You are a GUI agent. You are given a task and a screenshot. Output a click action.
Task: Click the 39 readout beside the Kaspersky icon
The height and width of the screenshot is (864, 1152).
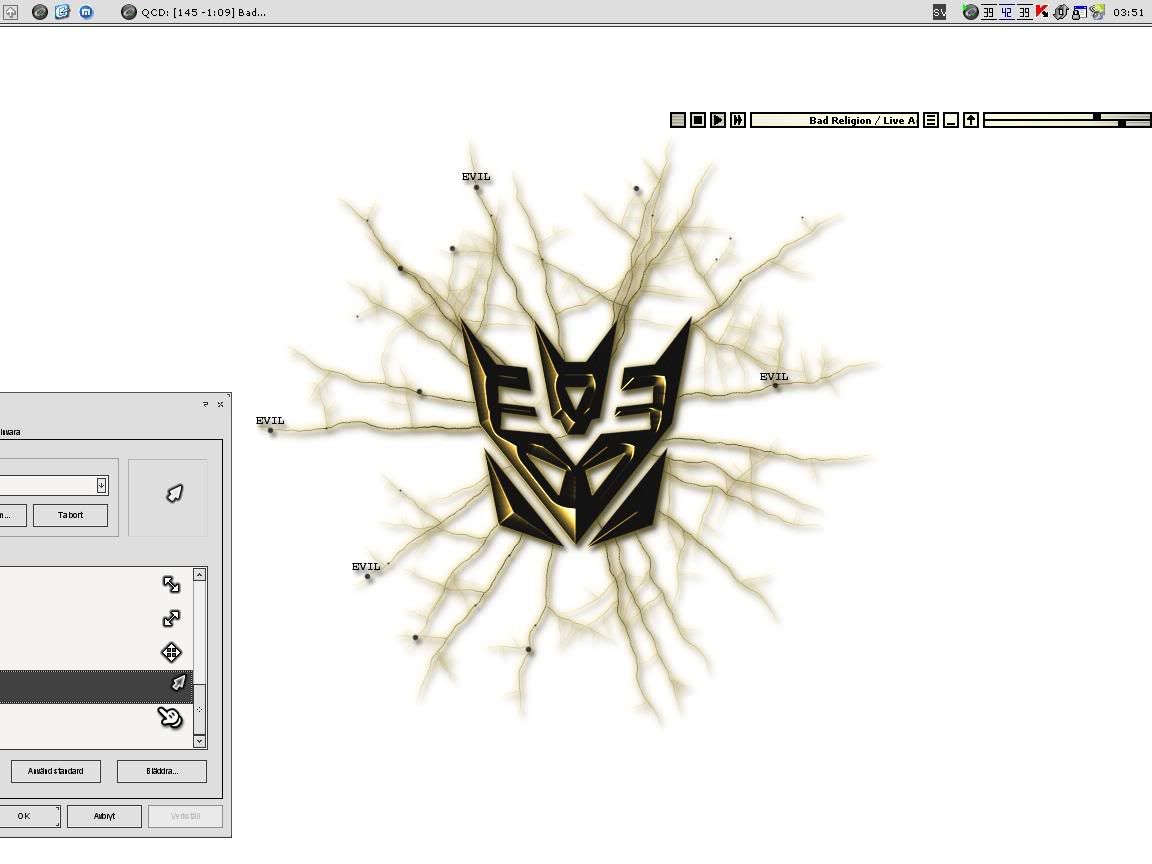pyautogui.click(x=1024, y=12)
